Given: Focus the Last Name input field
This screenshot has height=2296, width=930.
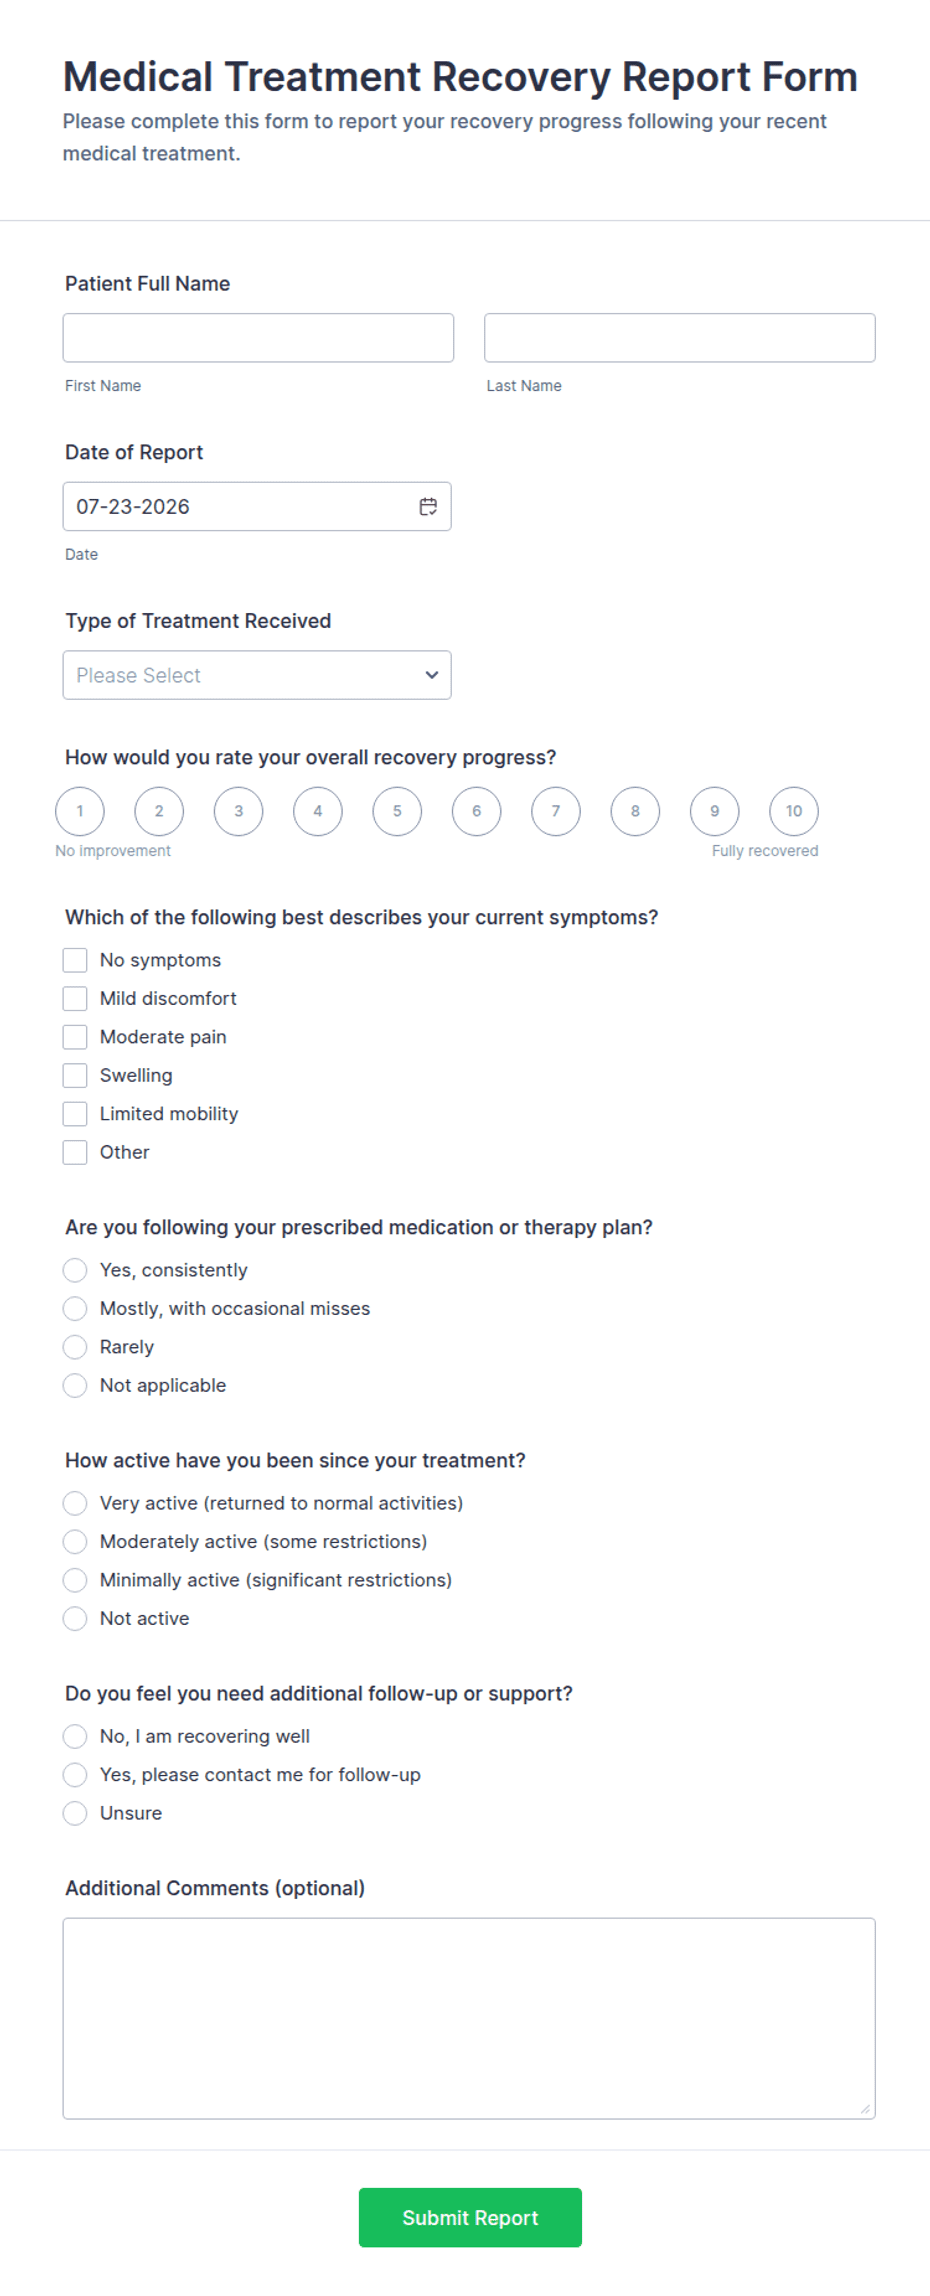Looking at the screenshot, I should (x=680, y=338).
